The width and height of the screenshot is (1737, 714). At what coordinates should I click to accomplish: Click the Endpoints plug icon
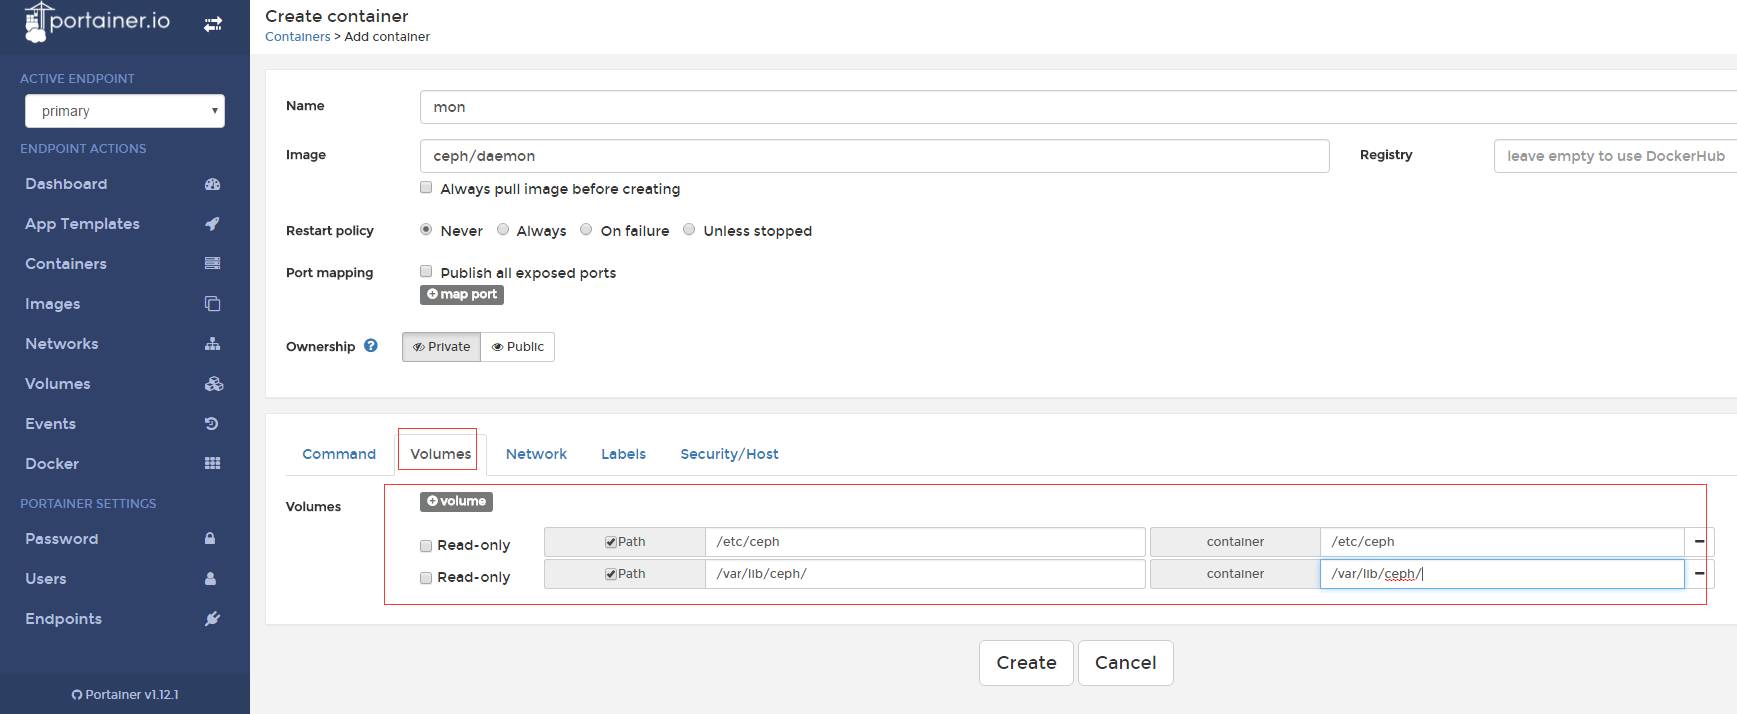[212, 619]
